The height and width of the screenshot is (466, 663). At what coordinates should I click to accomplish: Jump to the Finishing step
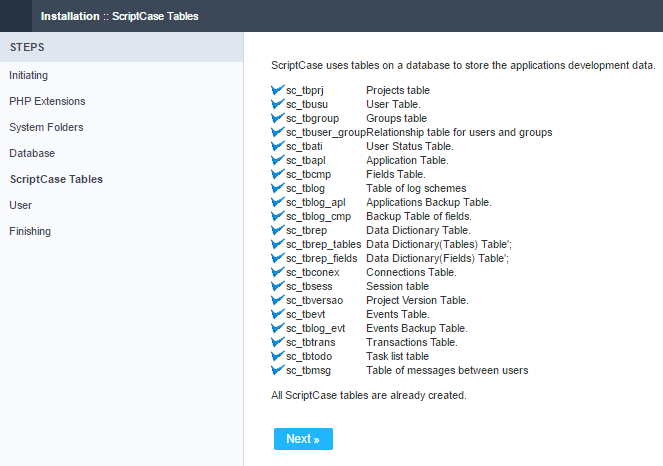click(x=30, y=231)
